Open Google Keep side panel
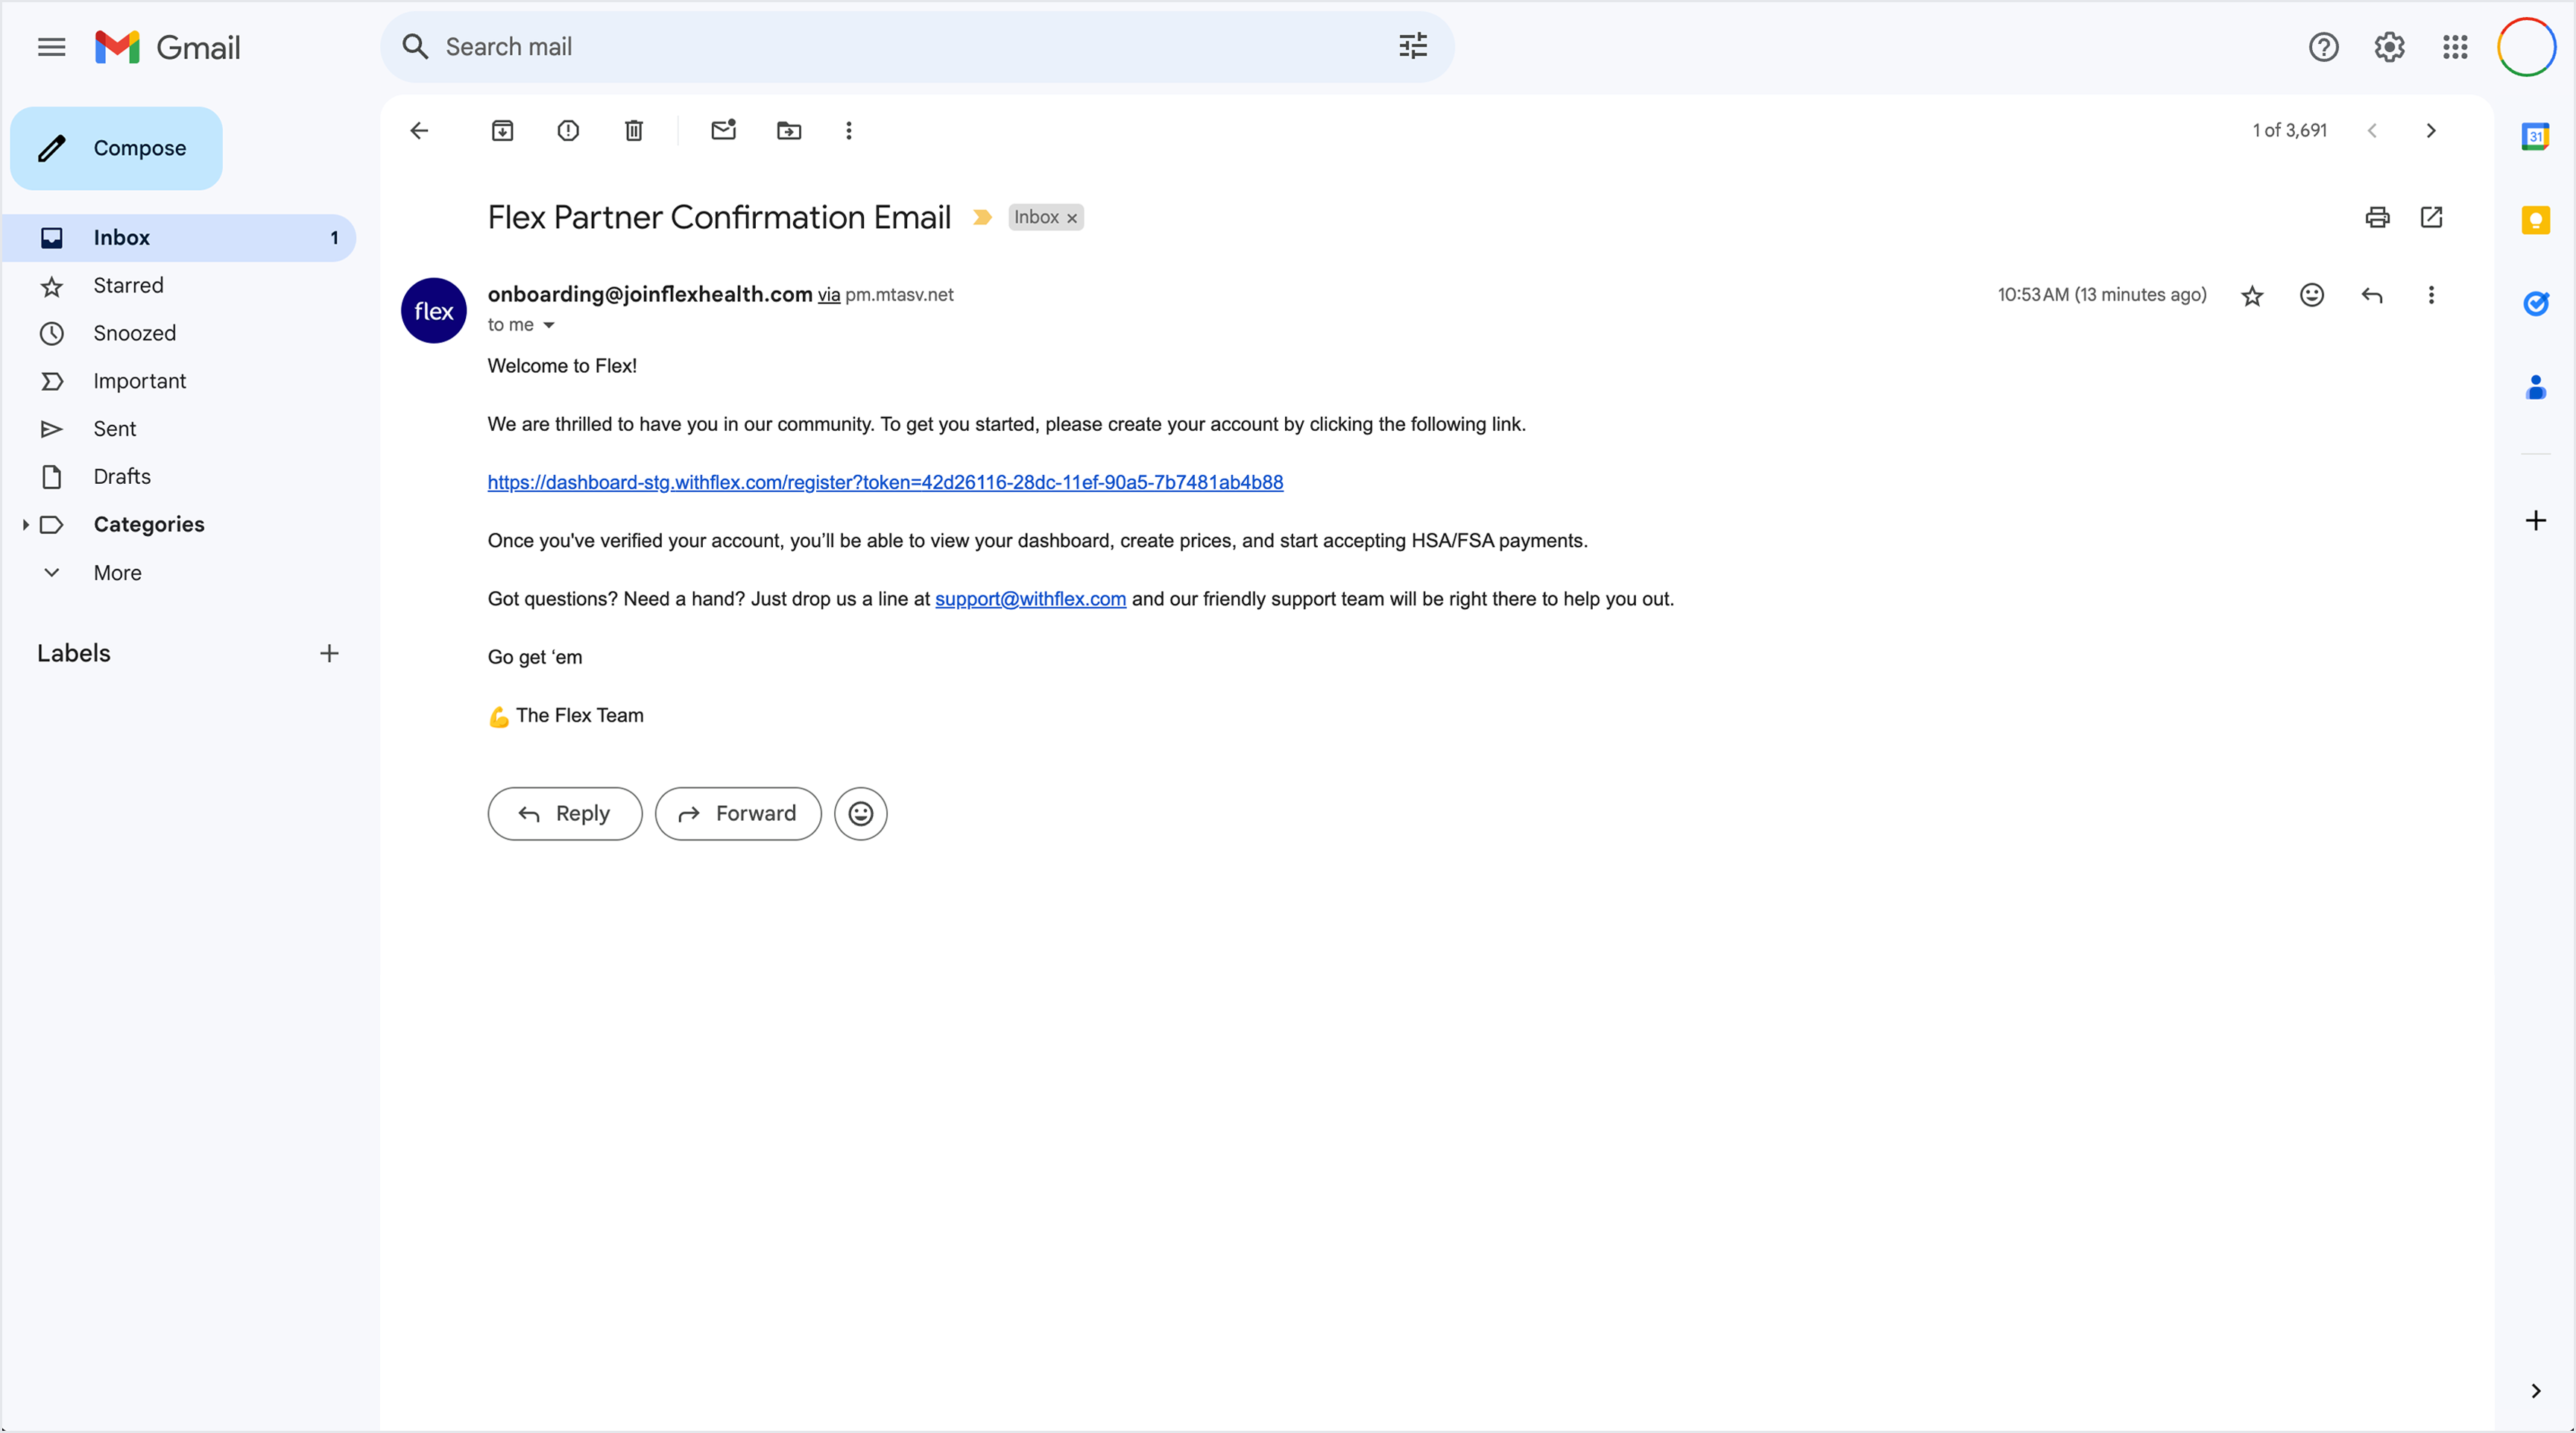The width and height of the screenshot is (2576, 1433). tap(2535, 220)
